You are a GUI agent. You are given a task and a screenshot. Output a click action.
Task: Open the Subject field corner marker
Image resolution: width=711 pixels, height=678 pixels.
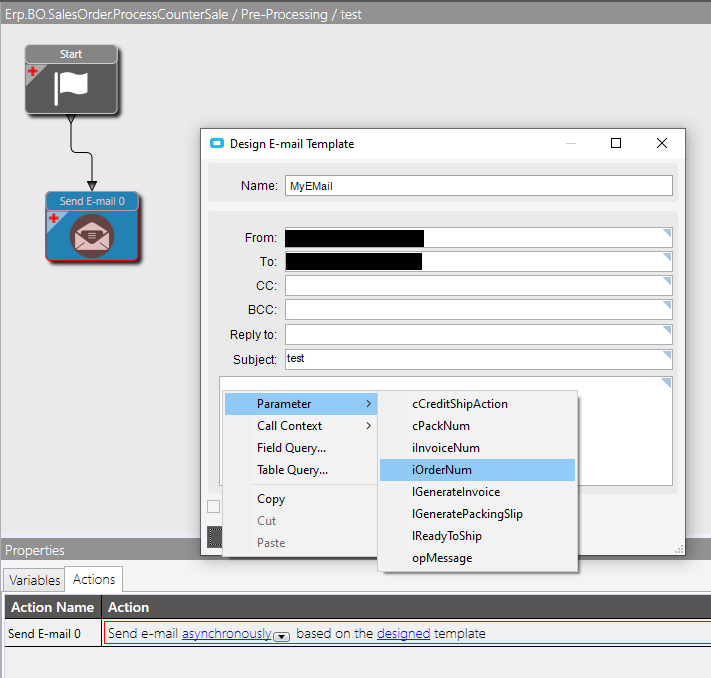point(667,354)
